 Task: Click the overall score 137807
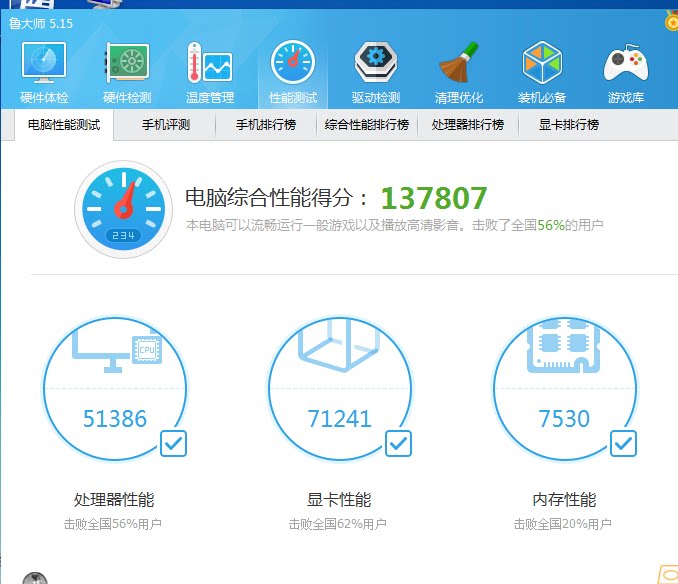[x=434, y=198]
